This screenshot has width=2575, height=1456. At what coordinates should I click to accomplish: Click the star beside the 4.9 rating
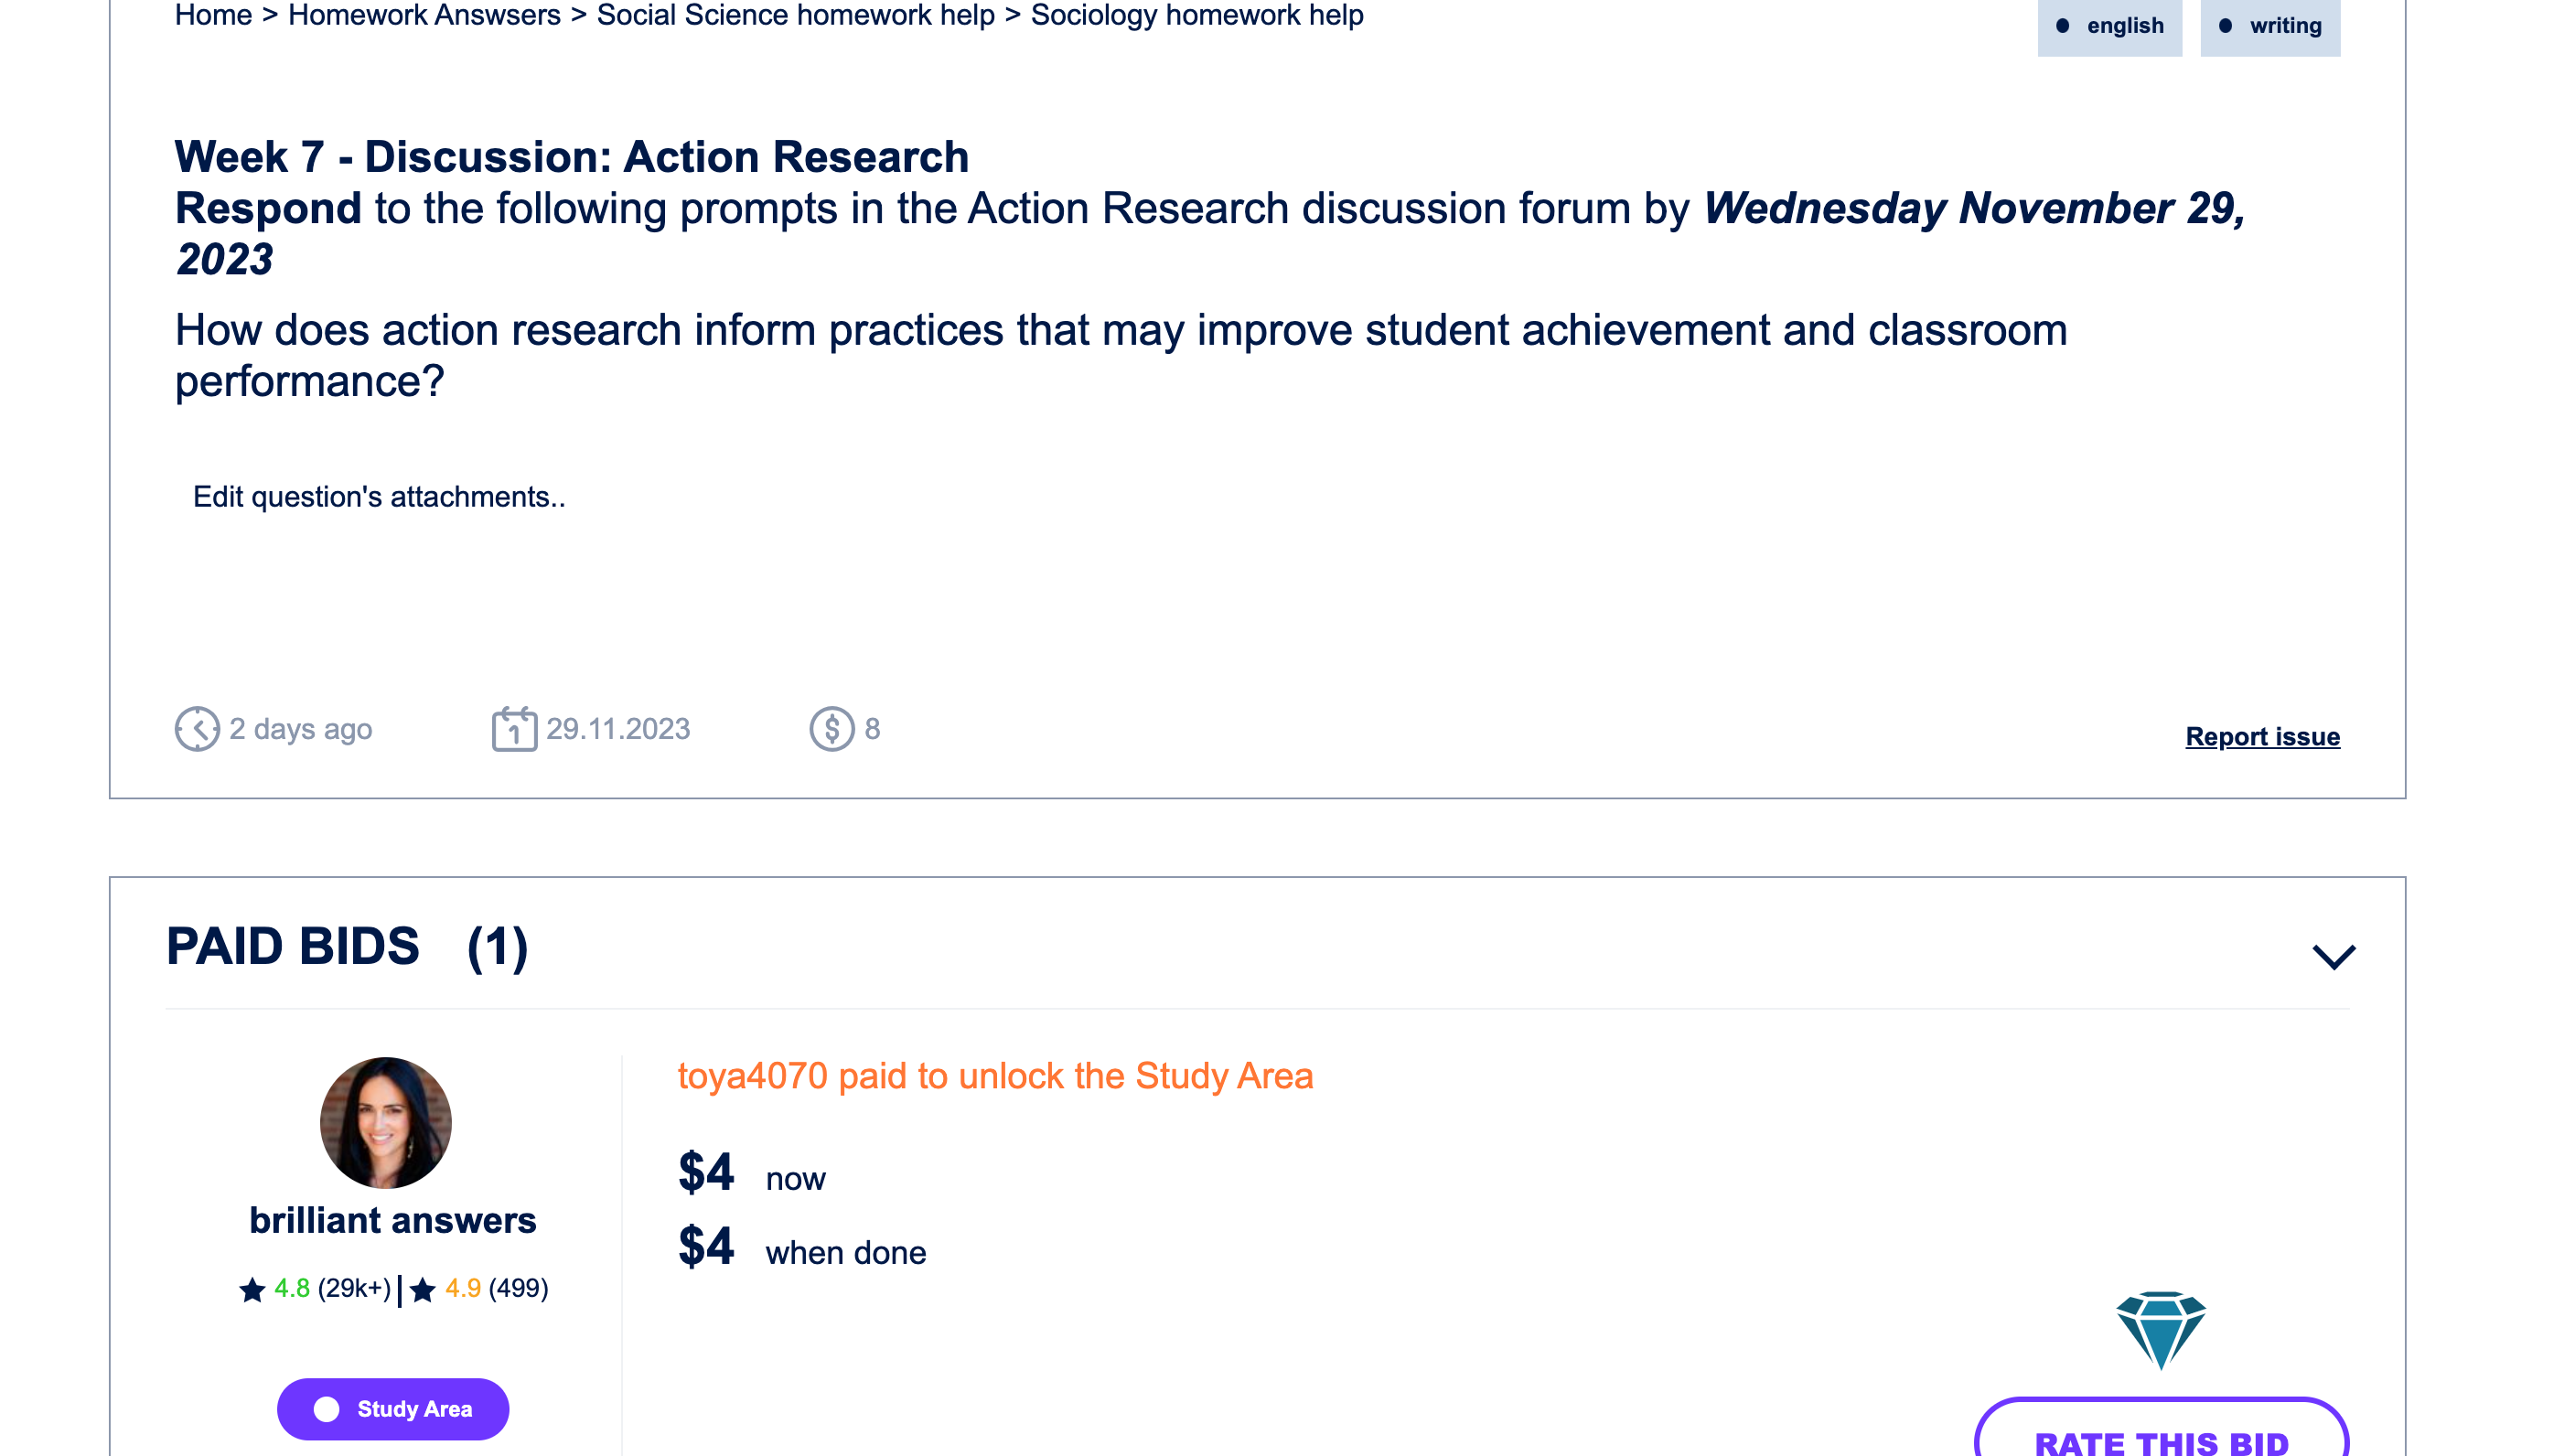423,1290
